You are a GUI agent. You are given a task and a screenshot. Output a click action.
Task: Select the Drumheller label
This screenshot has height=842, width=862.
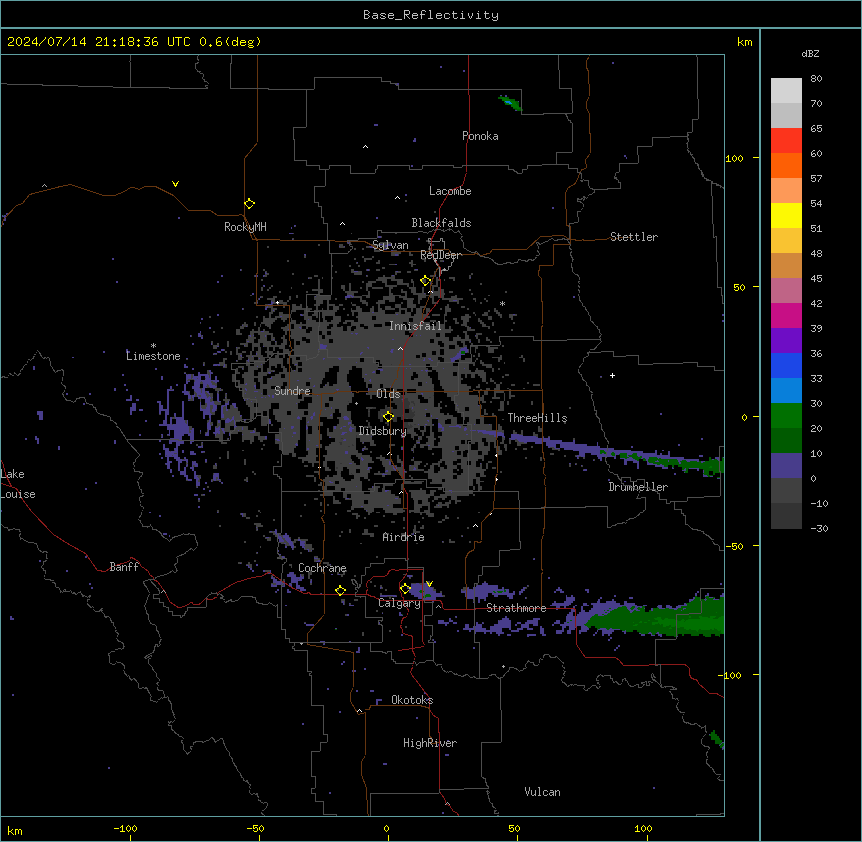click(x=638, y=487)
